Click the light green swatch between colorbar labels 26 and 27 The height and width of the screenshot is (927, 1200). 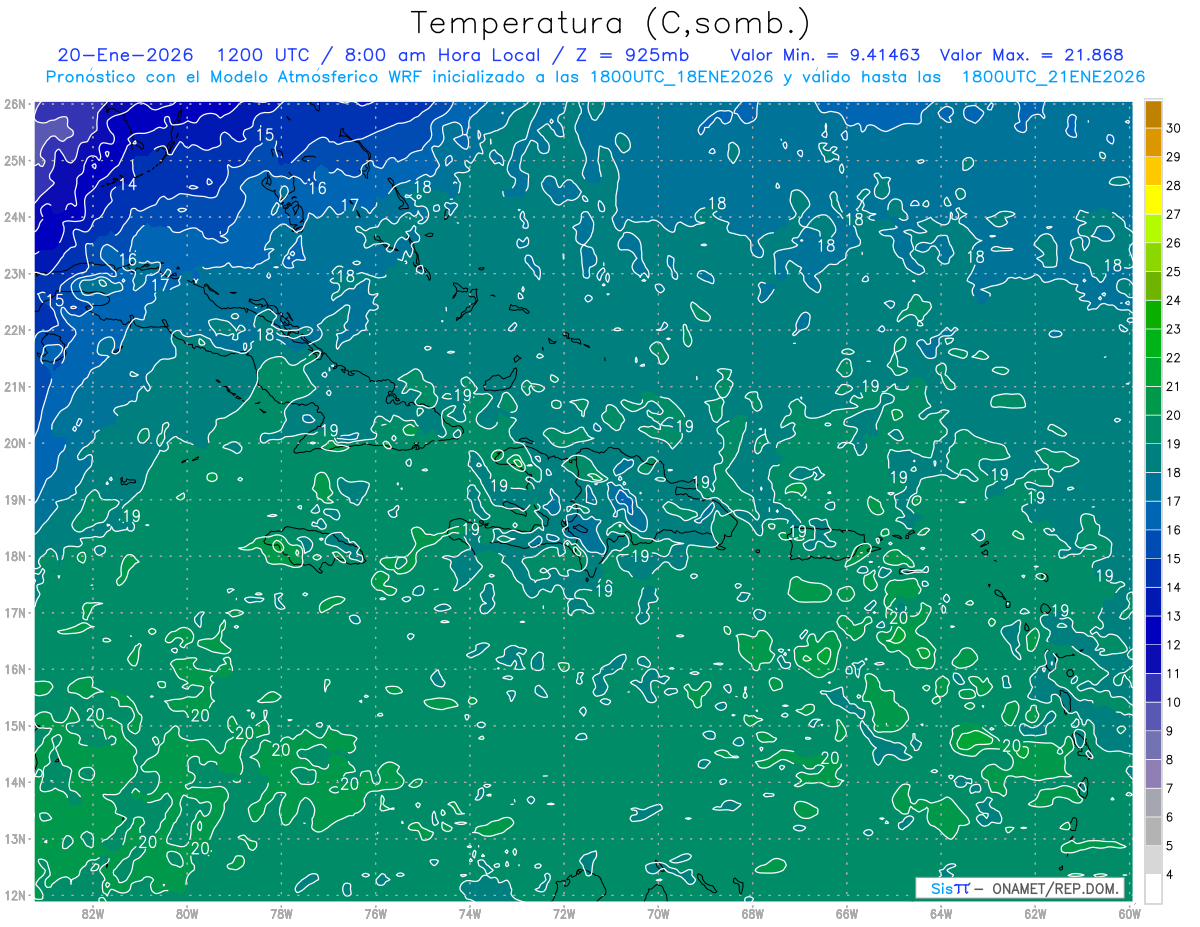[1153, 228]
